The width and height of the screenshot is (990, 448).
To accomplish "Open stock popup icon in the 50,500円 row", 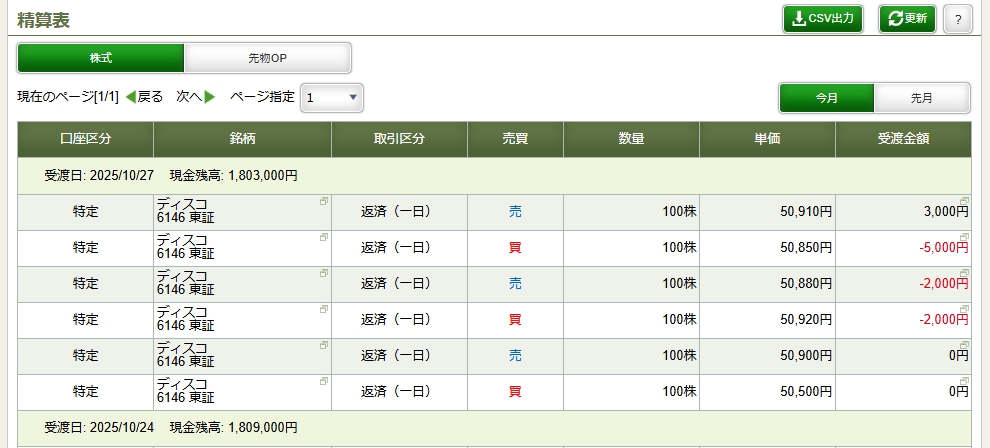I will point(323,382).
